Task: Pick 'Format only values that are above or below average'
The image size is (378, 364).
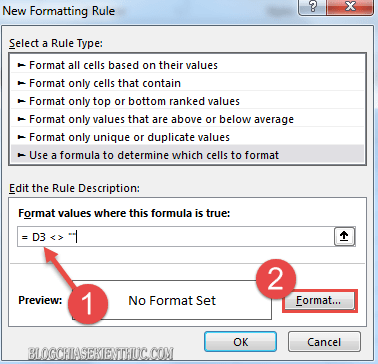Action: coord(187,119)
